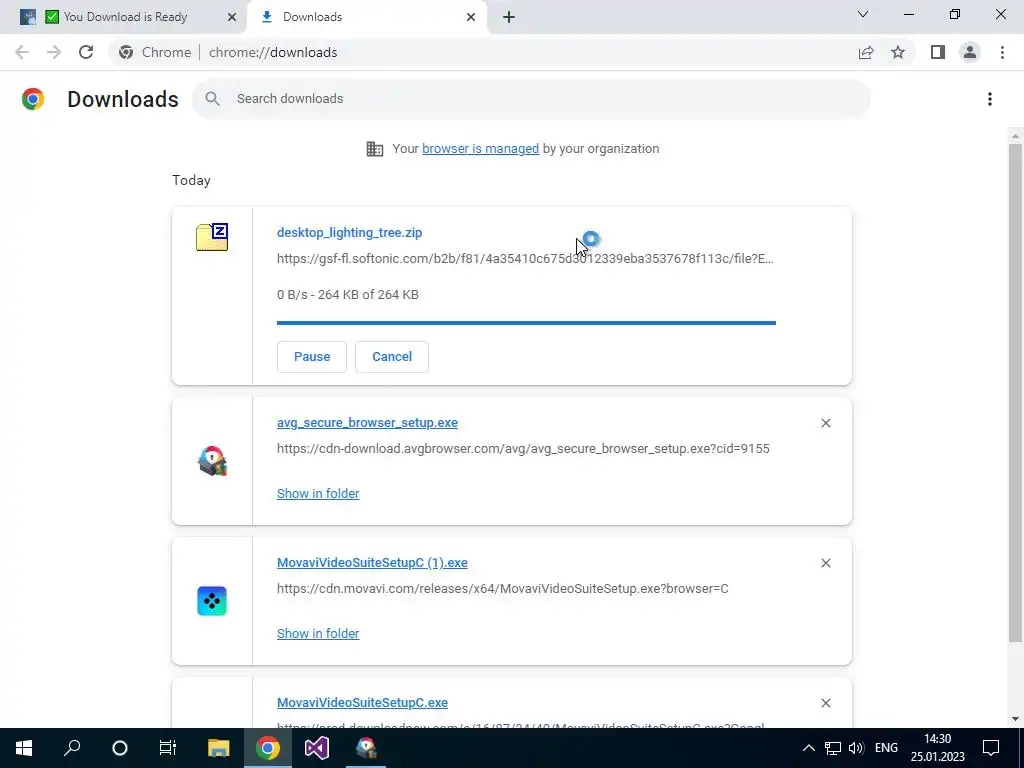Bookmark this tab with the star icon
Screen dimensions: 1024x768
click(x=898, y=52)
